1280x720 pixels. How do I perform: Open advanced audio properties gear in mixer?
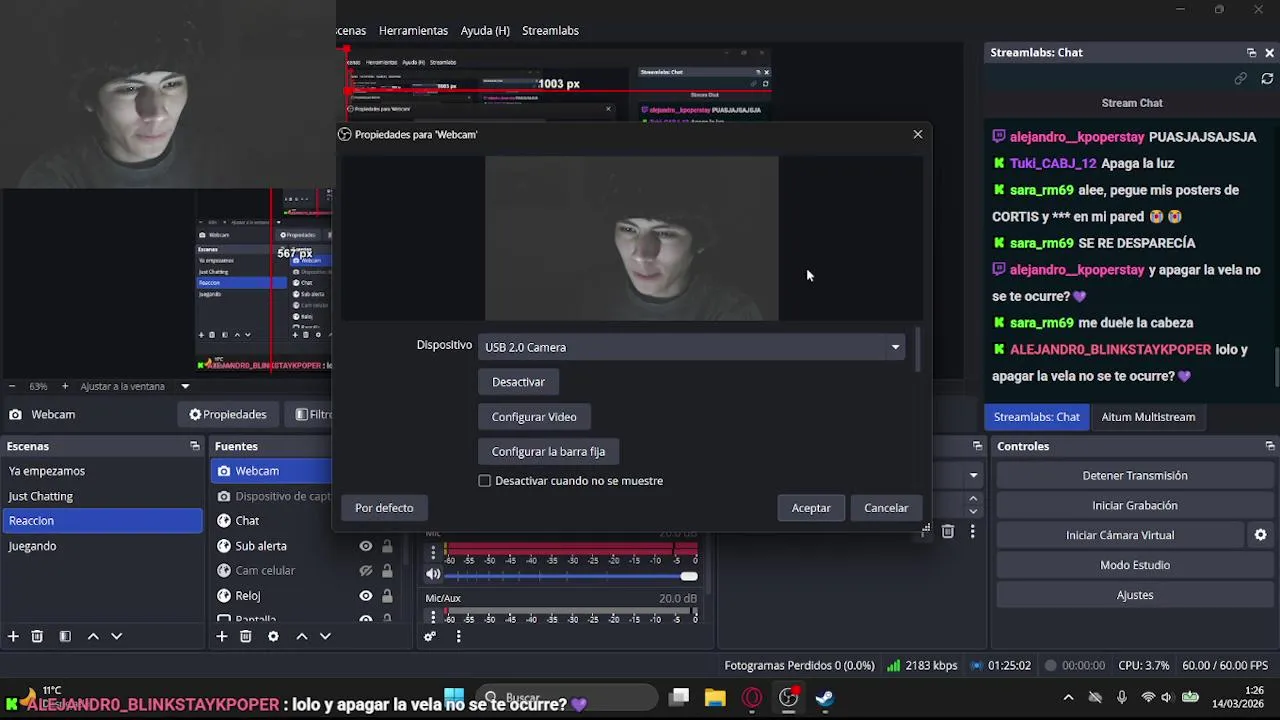tap(430, 636)
